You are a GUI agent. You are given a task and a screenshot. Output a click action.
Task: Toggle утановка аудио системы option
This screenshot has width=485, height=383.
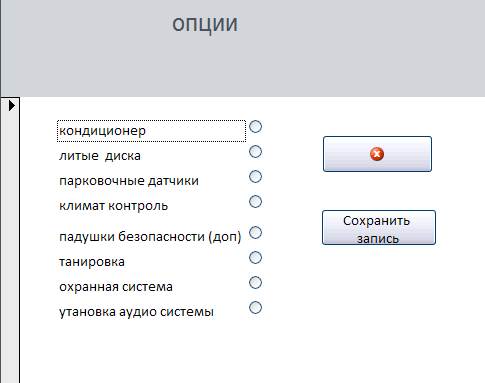pos(256,308)
